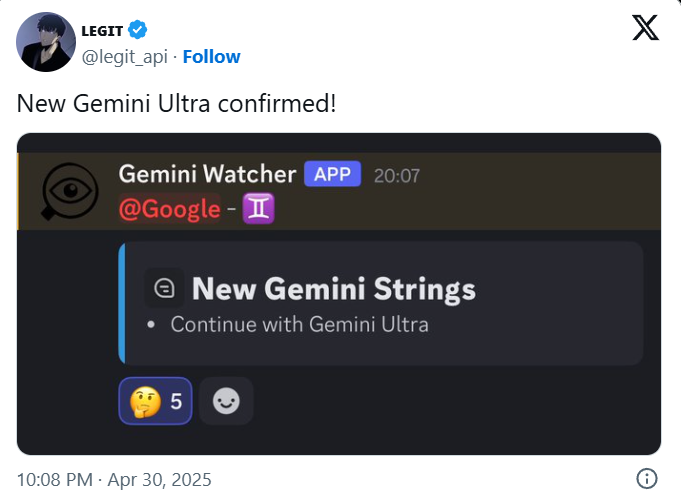Click the New Gemini Strings embed title

point(334,288)
